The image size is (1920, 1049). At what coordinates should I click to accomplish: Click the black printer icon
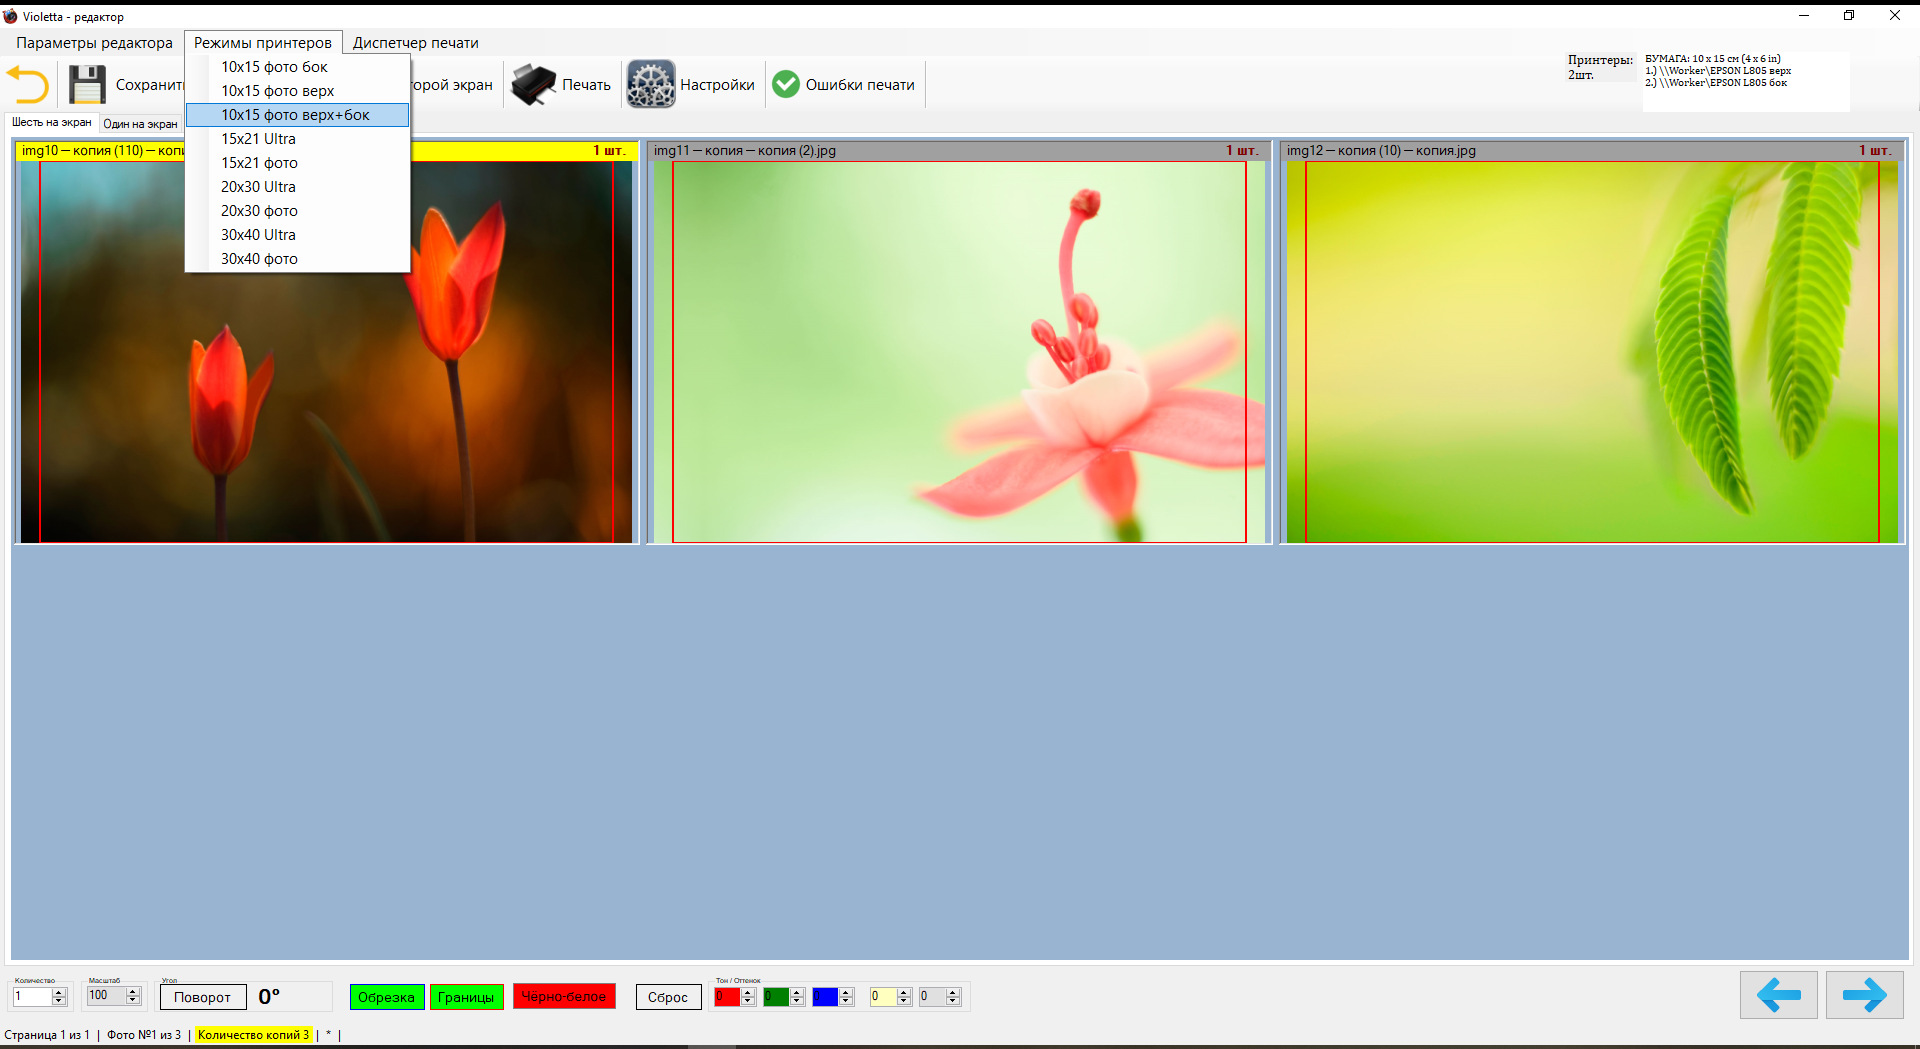coord(533,85)
